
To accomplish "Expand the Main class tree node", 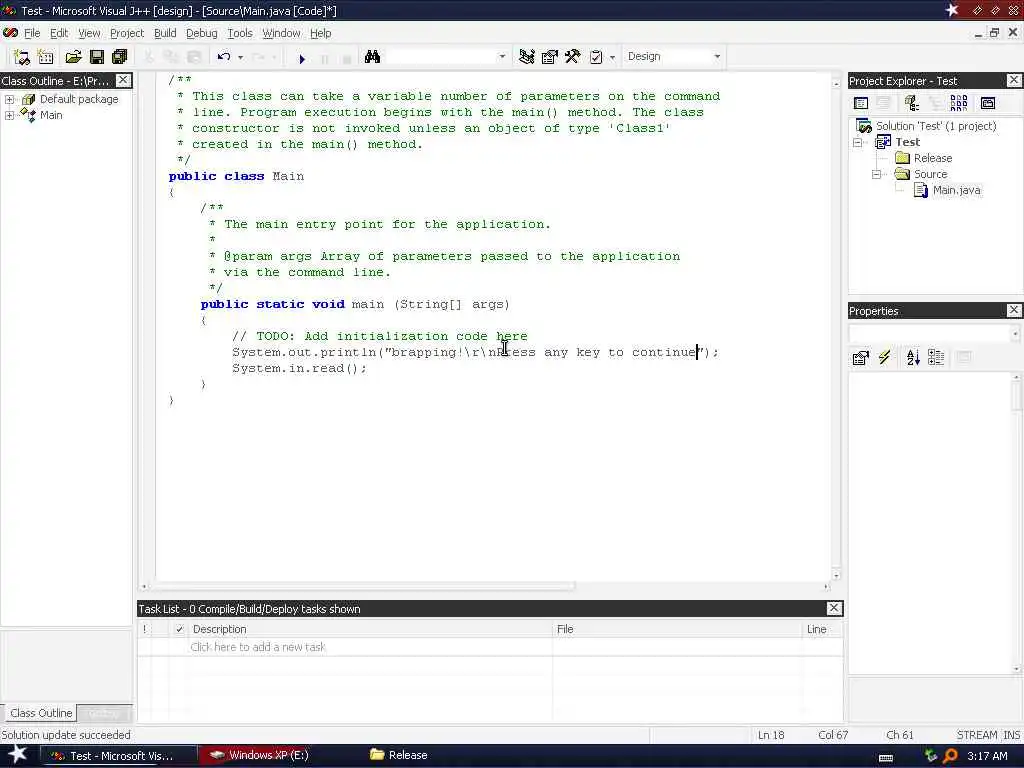I will pos(9,116).
